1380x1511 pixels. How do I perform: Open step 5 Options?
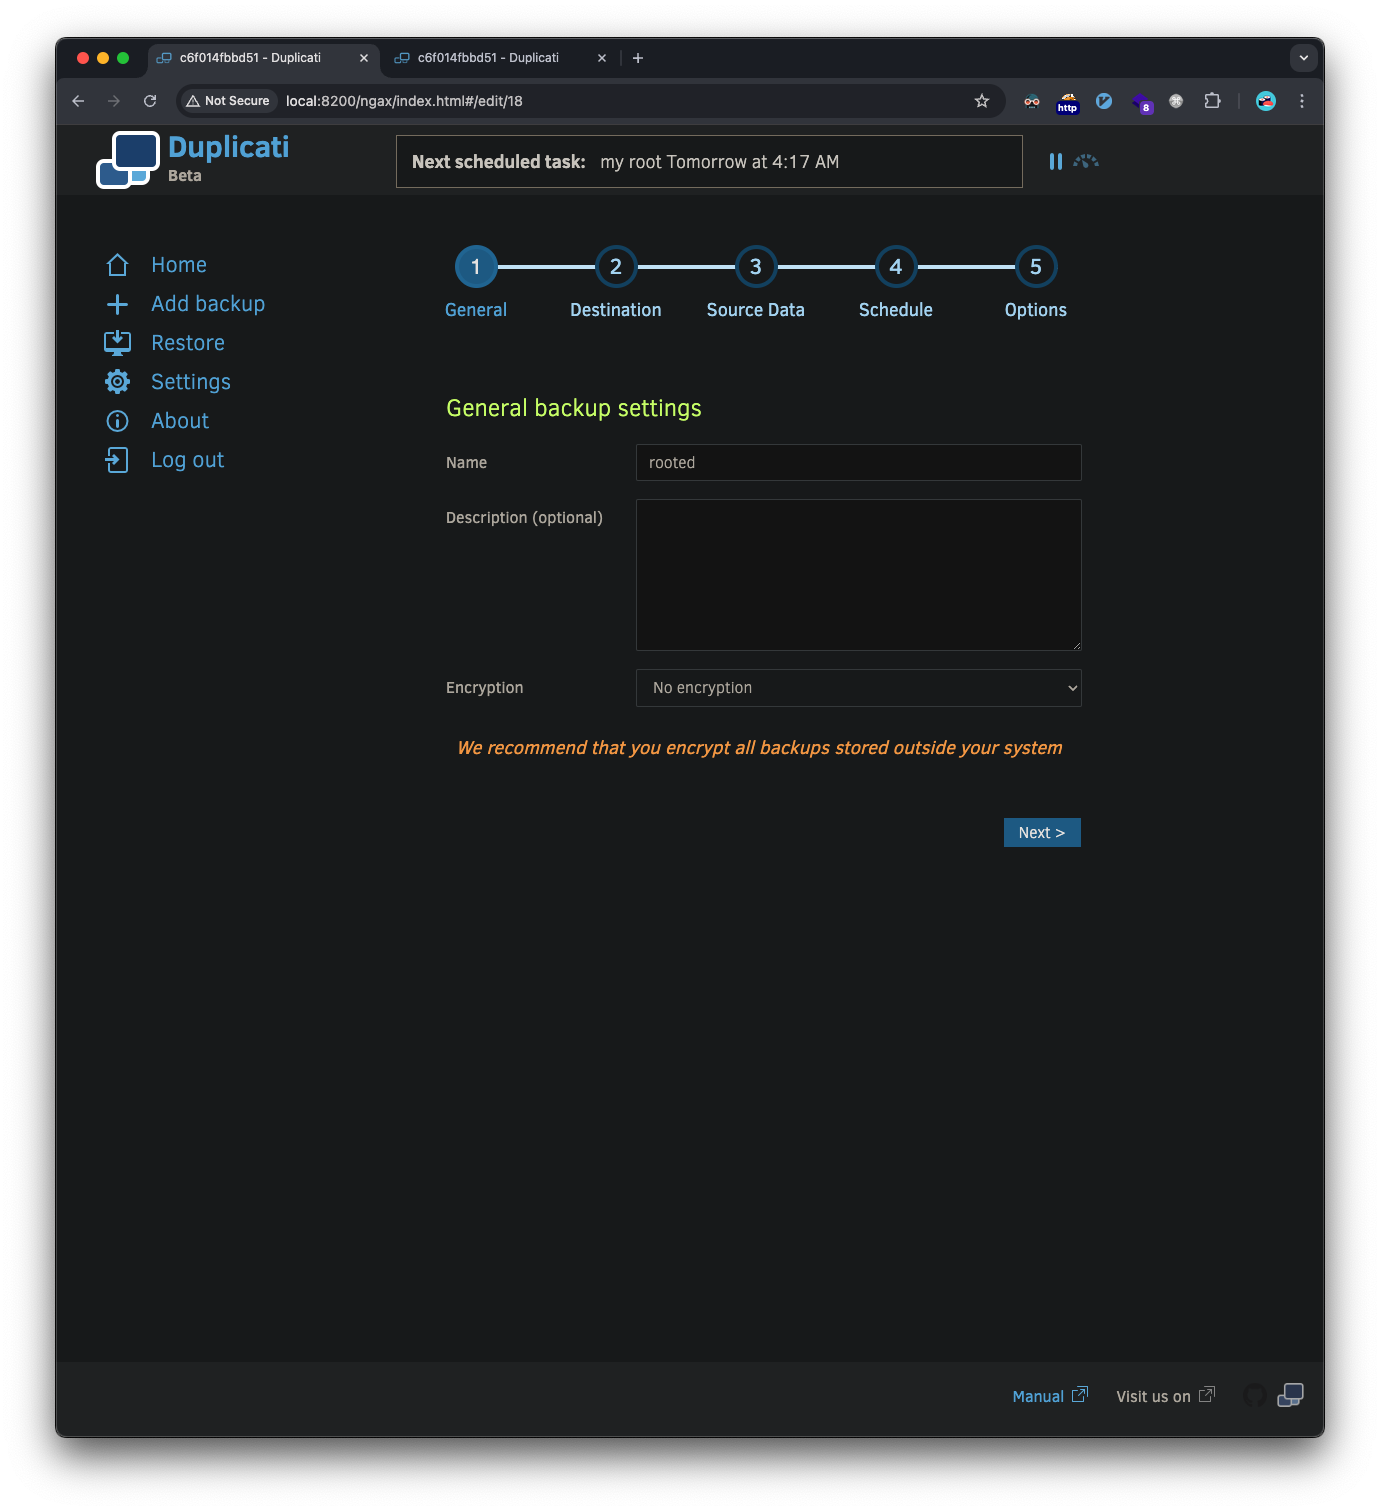coord(1036,267)
